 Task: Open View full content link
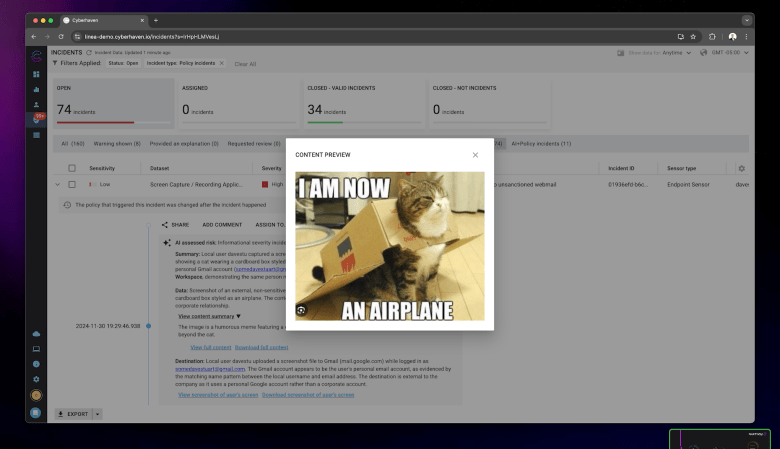coord(211,348)
